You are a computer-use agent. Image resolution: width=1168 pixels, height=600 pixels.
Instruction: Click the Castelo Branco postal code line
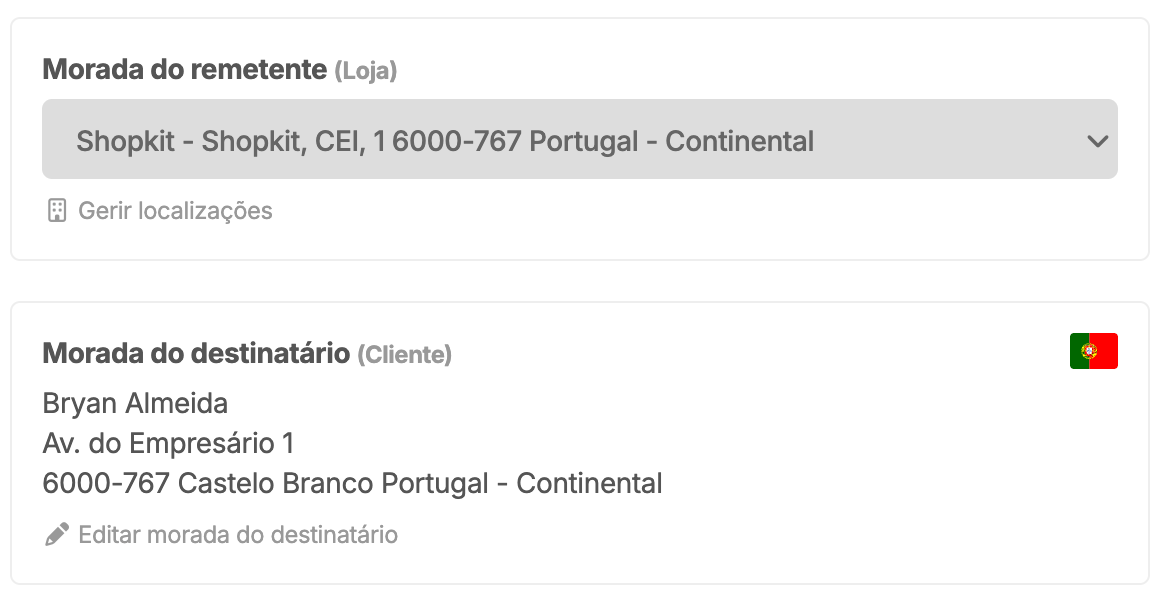pos(352,484)
